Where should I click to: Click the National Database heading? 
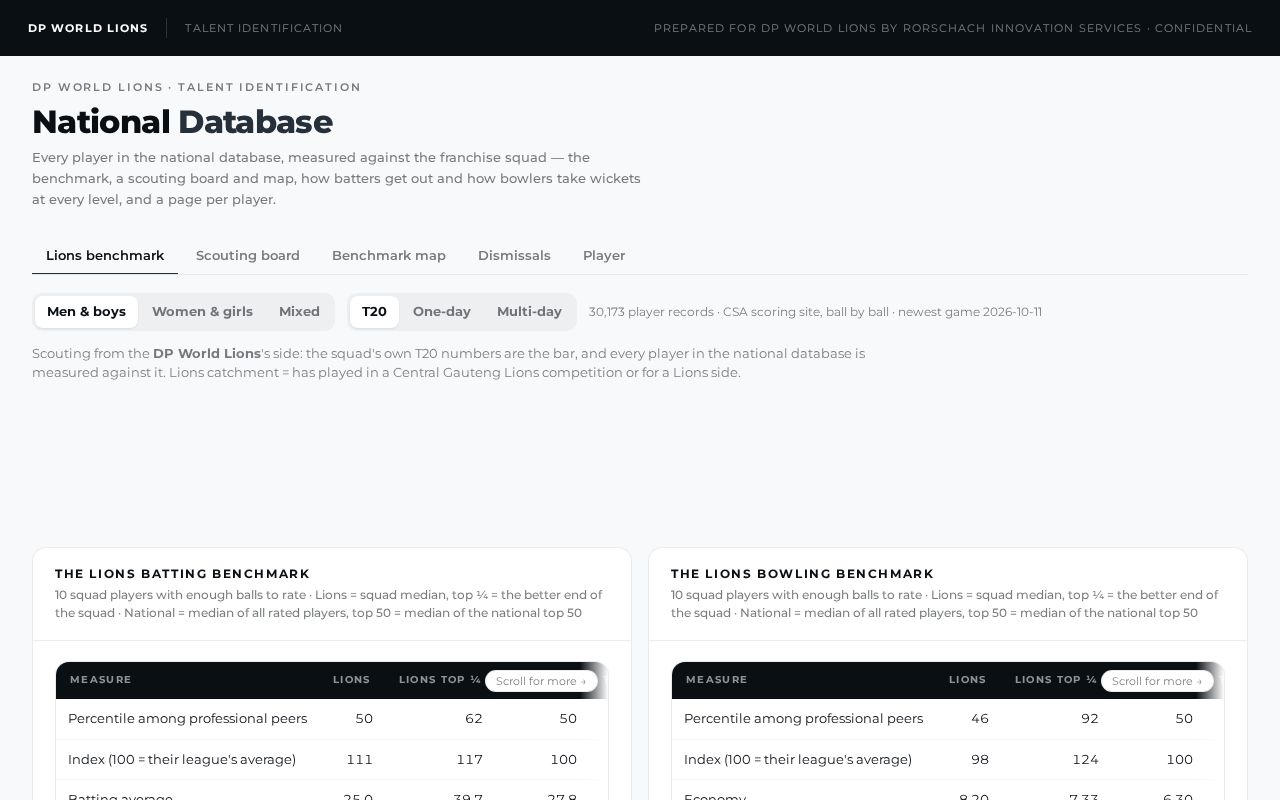click(182, 122)
